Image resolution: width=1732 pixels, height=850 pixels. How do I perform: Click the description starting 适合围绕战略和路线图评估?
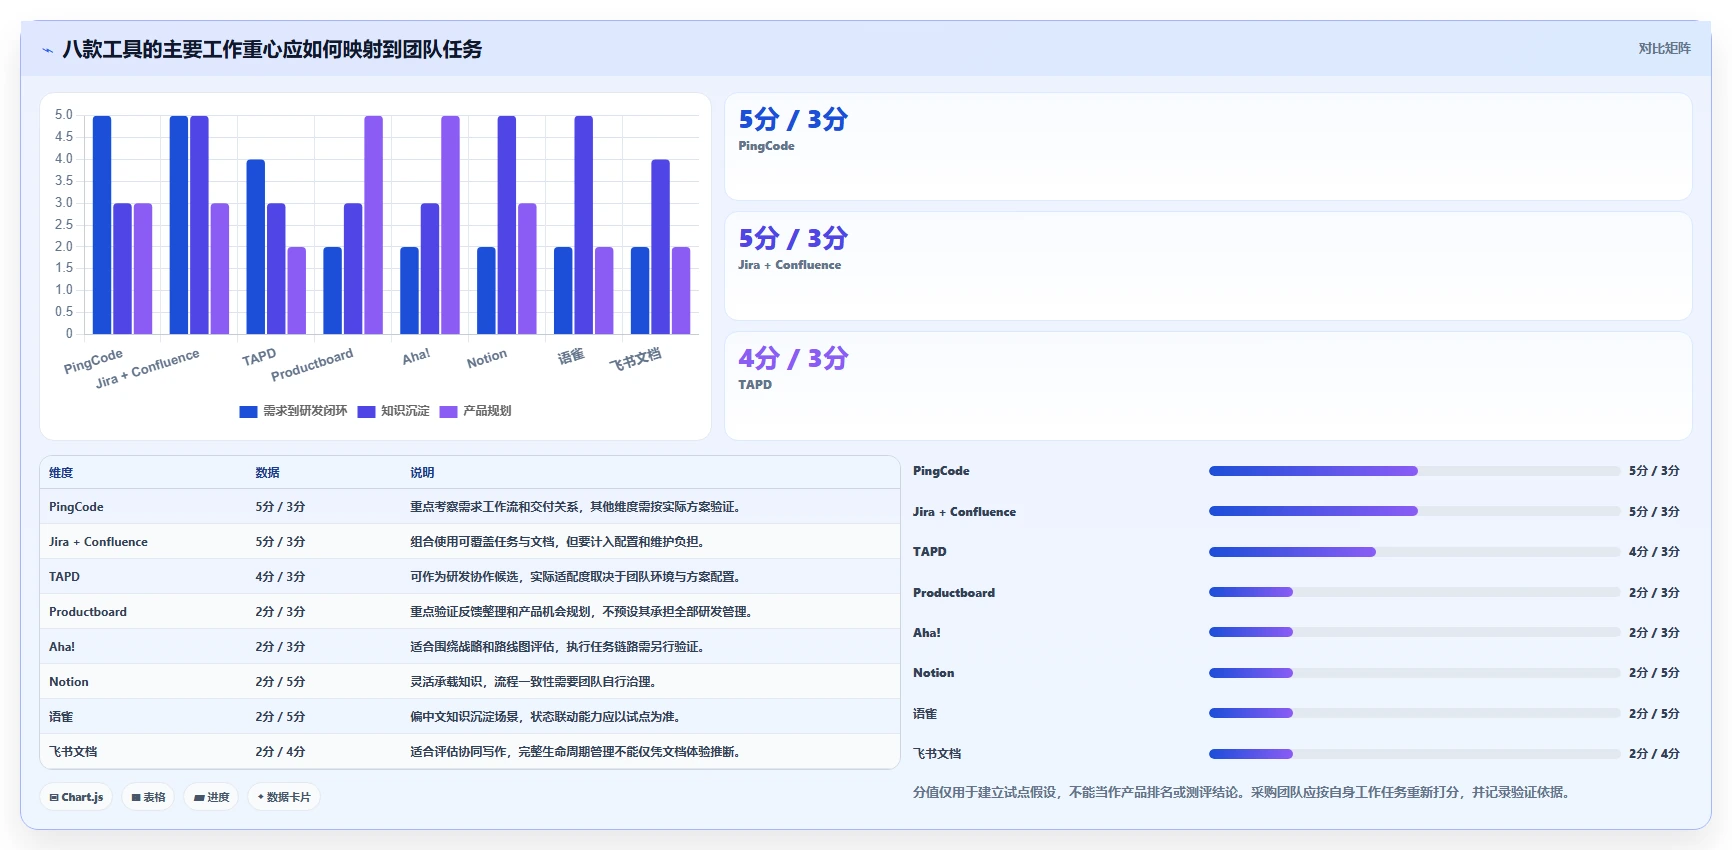click(x=559, y=647)
